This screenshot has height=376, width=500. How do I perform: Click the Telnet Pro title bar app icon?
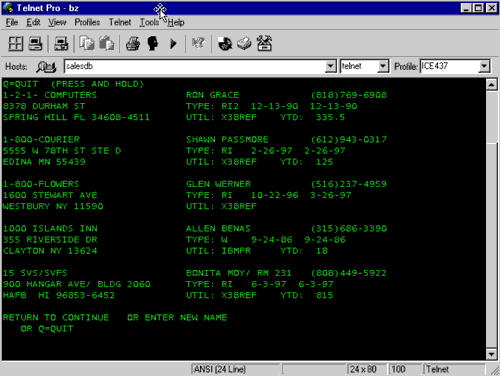[x=8, y=8]
